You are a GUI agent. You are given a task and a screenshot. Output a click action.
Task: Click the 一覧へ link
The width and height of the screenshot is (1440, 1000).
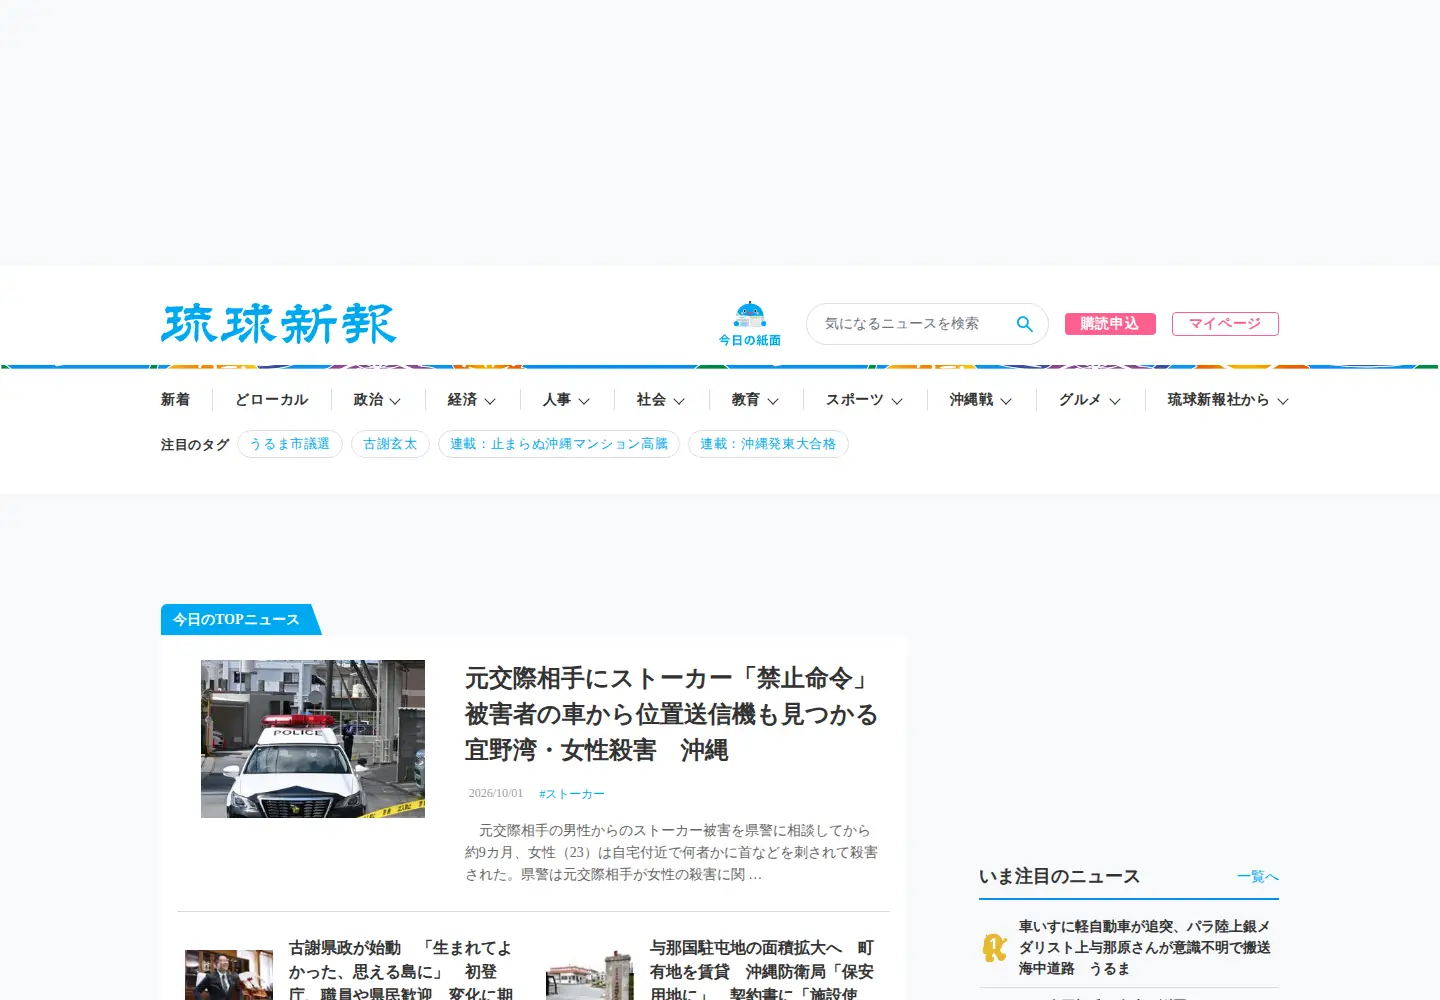tap(1258, 877)
